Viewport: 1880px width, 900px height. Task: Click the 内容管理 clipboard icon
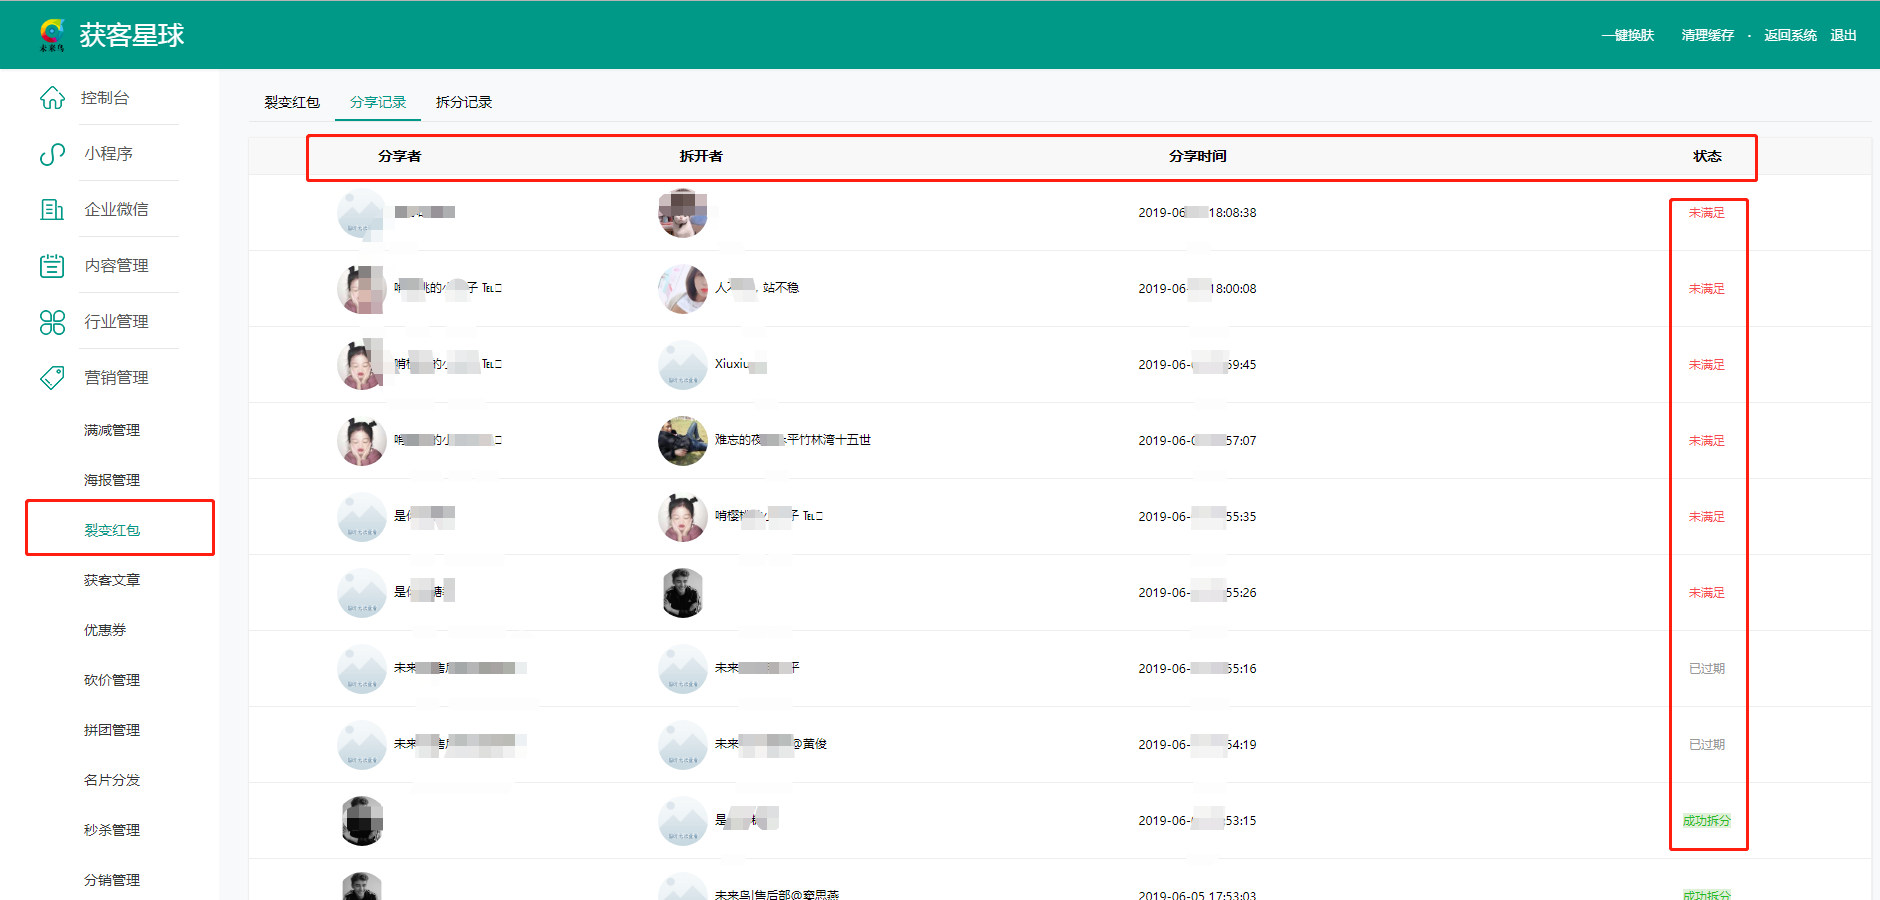52,266
